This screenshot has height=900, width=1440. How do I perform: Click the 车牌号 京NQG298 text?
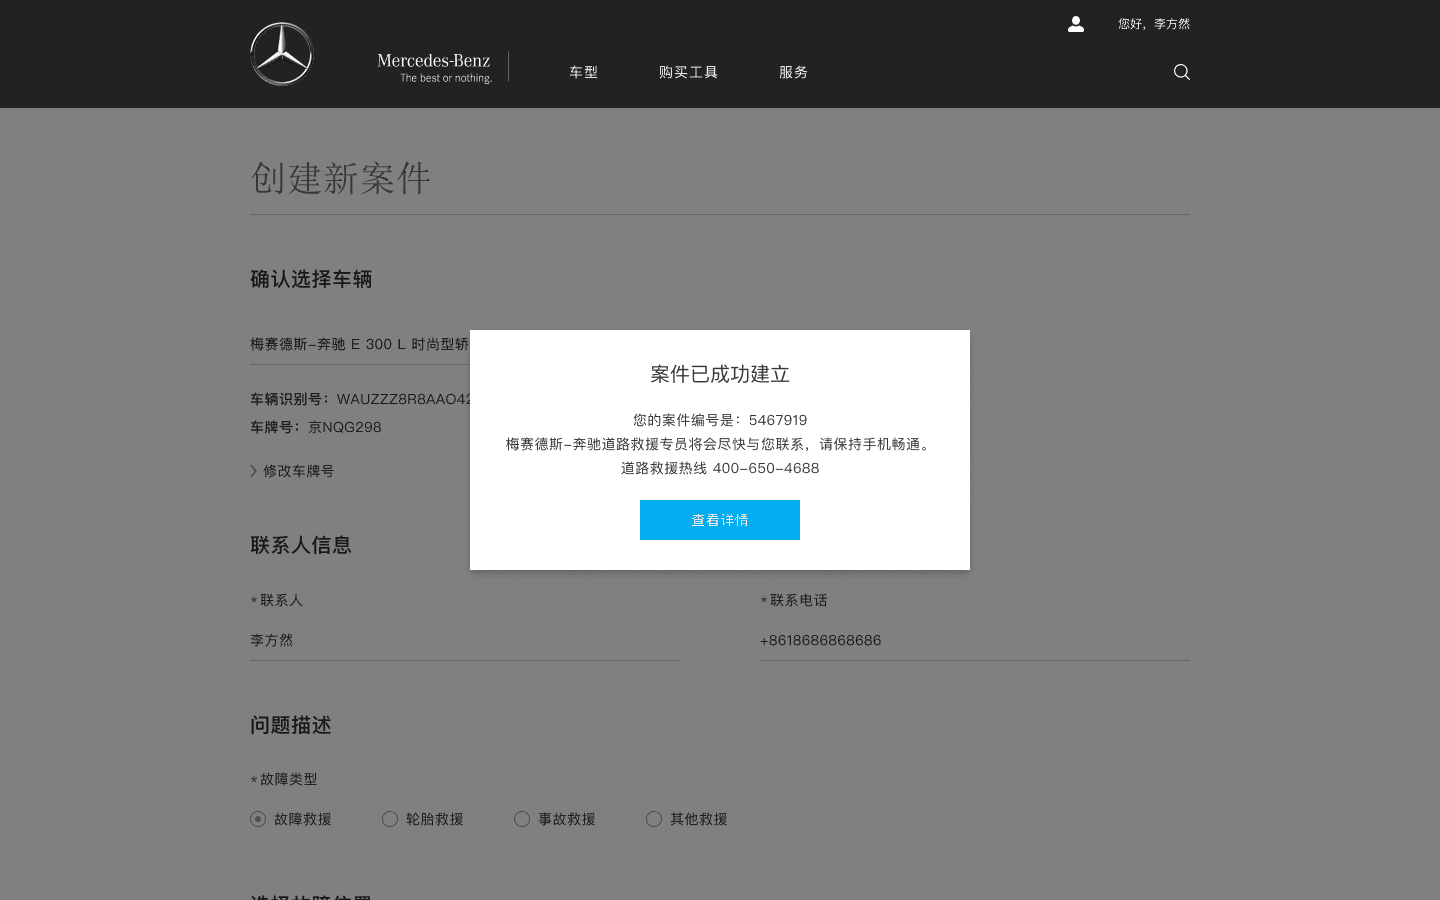coord(316,427)
